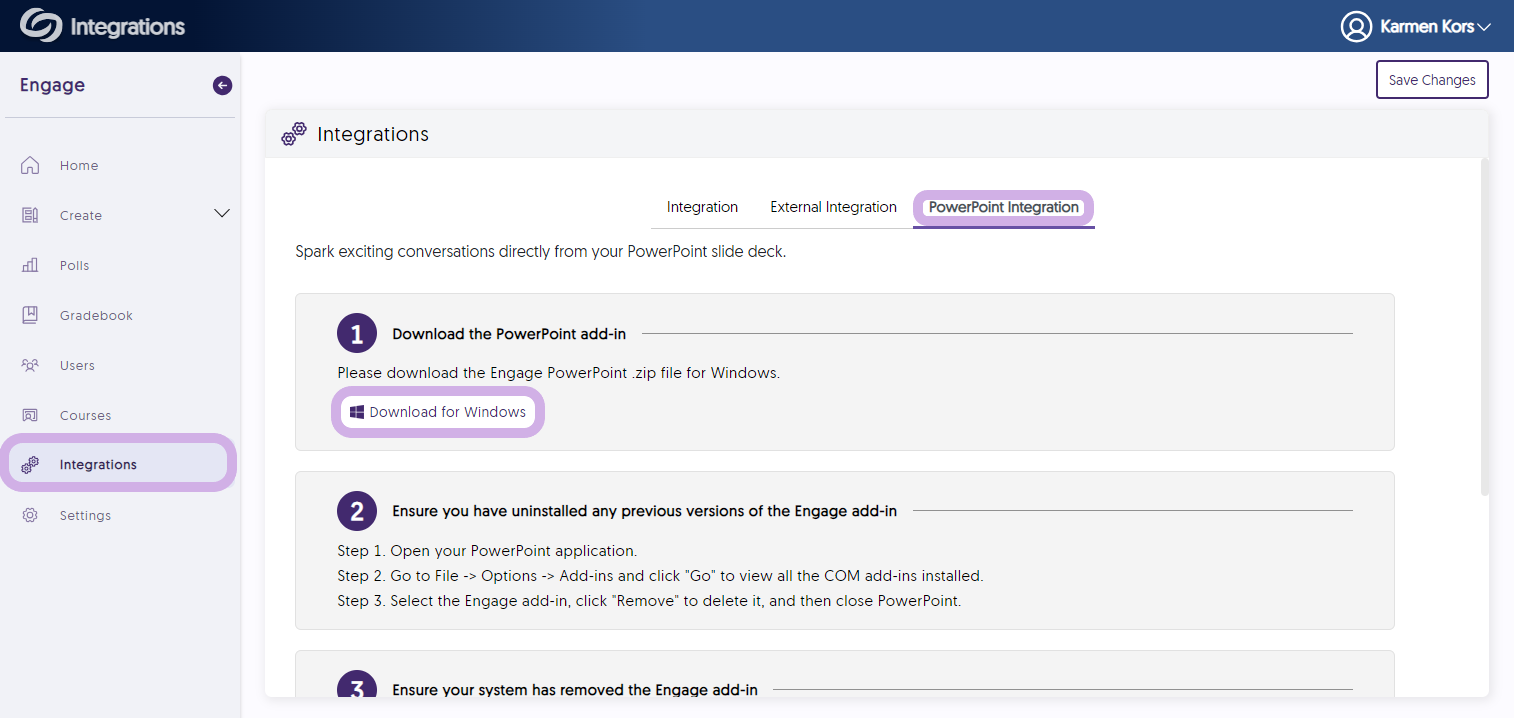Click the "Step 2. Go to File" instruction
The height and width of the screenshot is (718, 1514).
coord(660,576)
